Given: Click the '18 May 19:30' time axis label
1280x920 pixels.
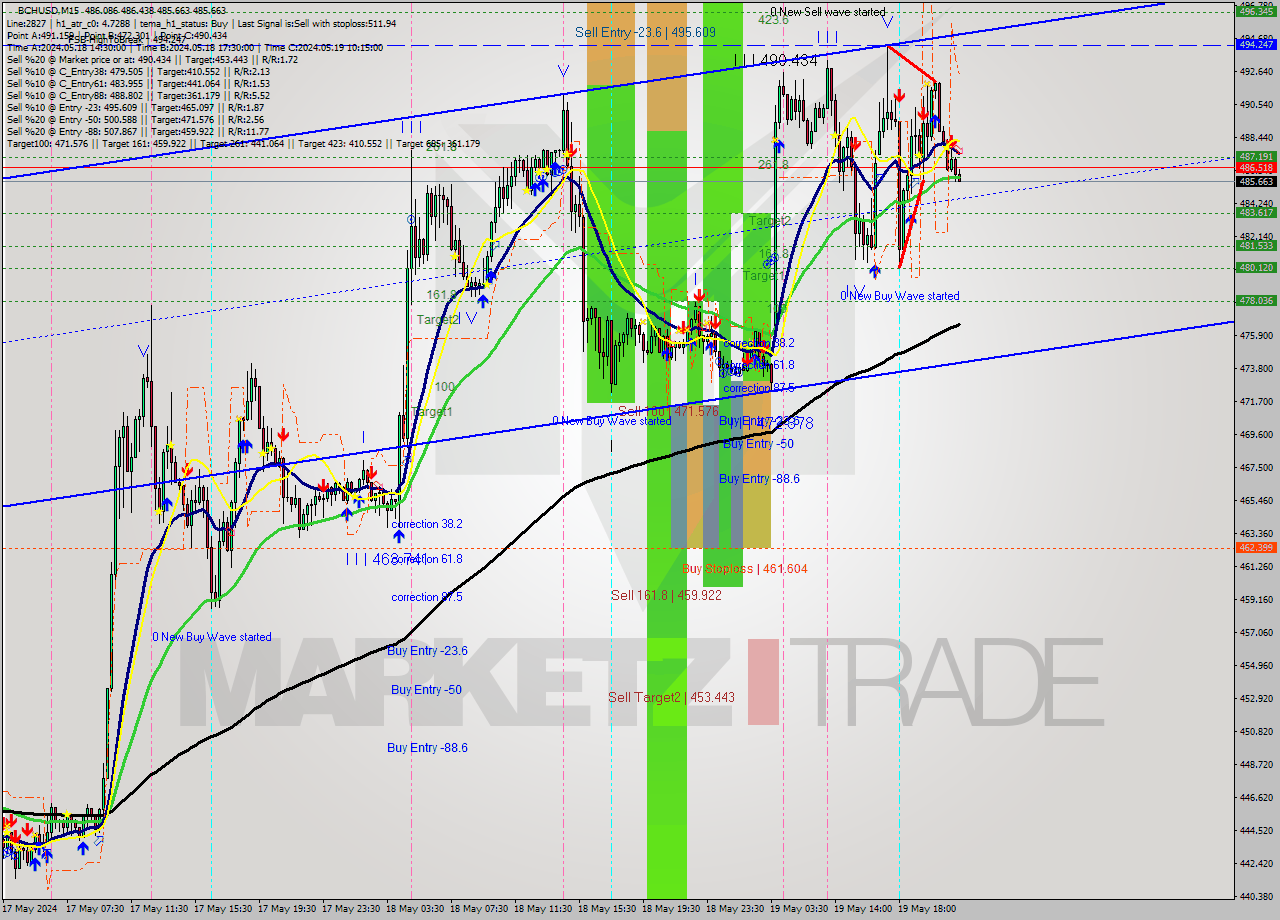Looking at the screenshot, I should click(672, 909).
